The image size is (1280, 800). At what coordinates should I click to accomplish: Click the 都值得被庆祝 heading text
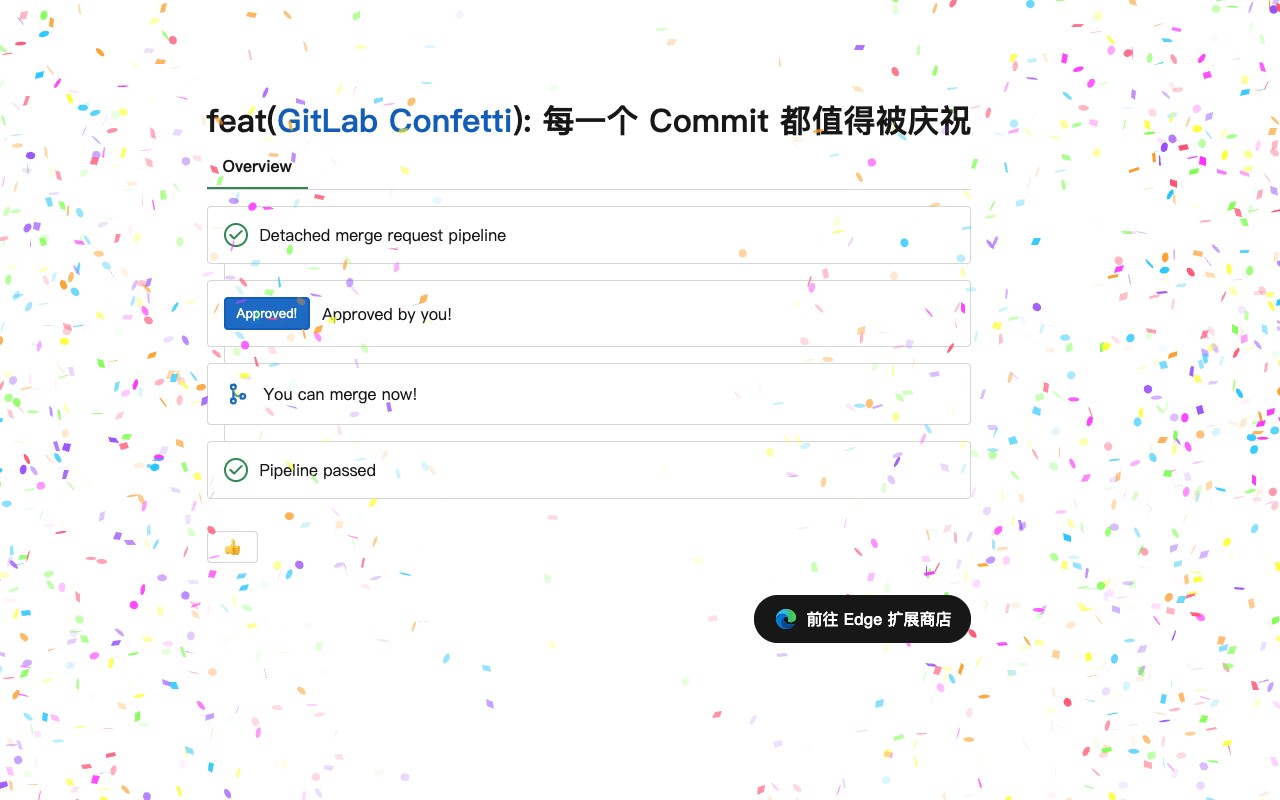click(876, 121)
